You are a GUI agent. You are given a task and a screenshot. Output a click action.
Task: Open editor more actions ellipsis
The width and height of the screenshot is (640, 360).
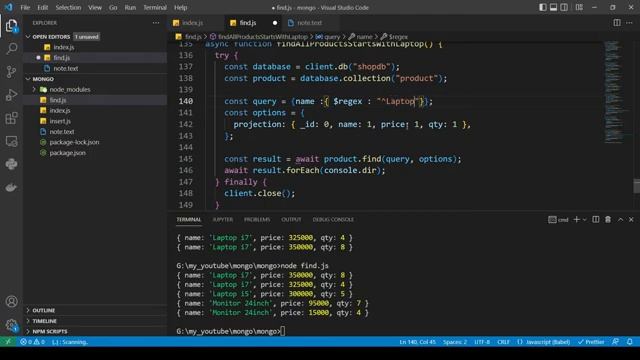tap(629, 23)
